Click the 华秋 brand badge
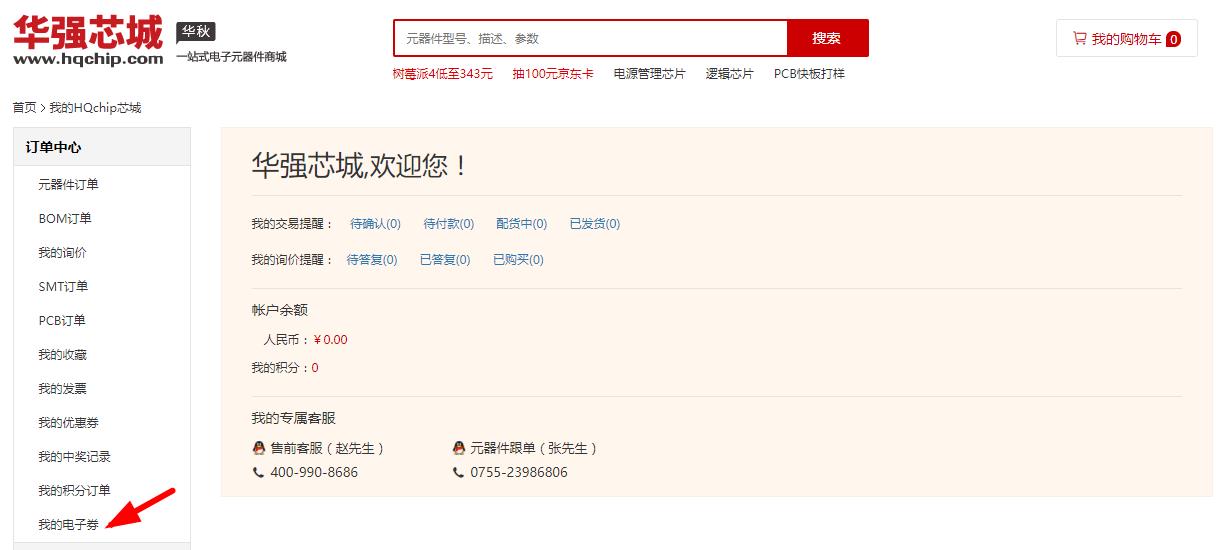Viewport: 1225px width, 550px height. pos(196,32)
